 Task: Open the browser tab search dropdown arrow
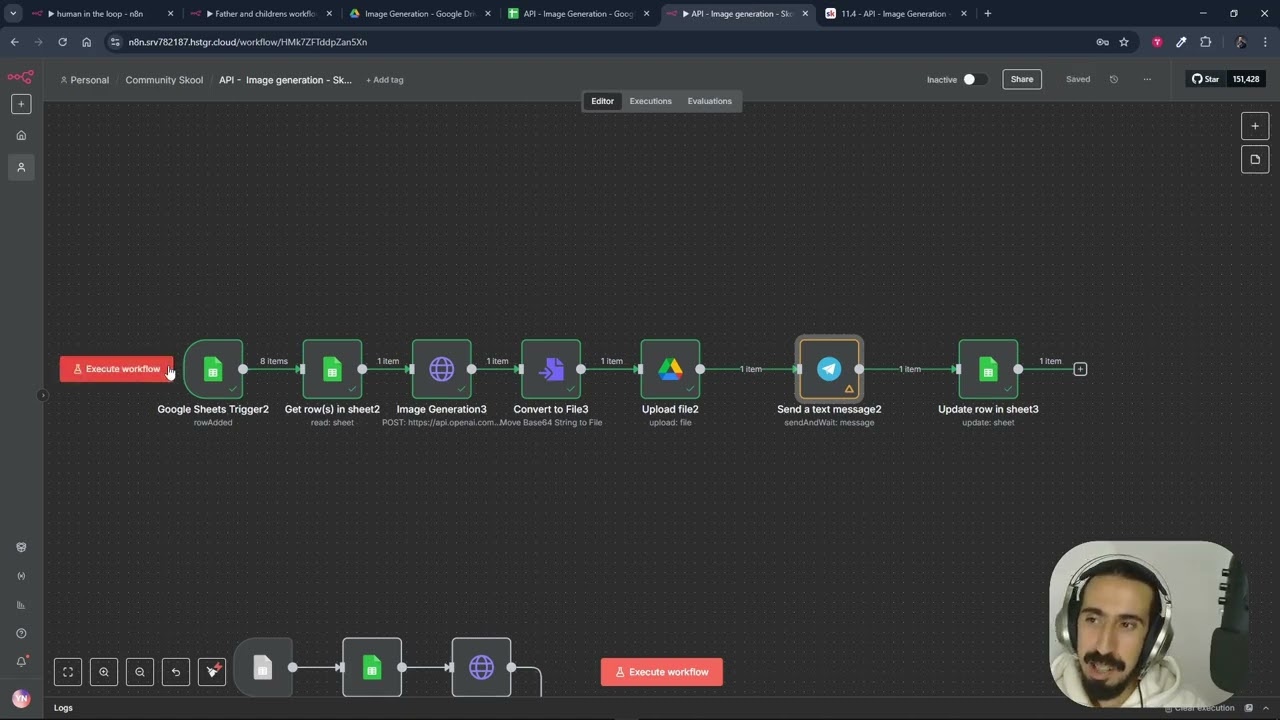click(13, 14)
